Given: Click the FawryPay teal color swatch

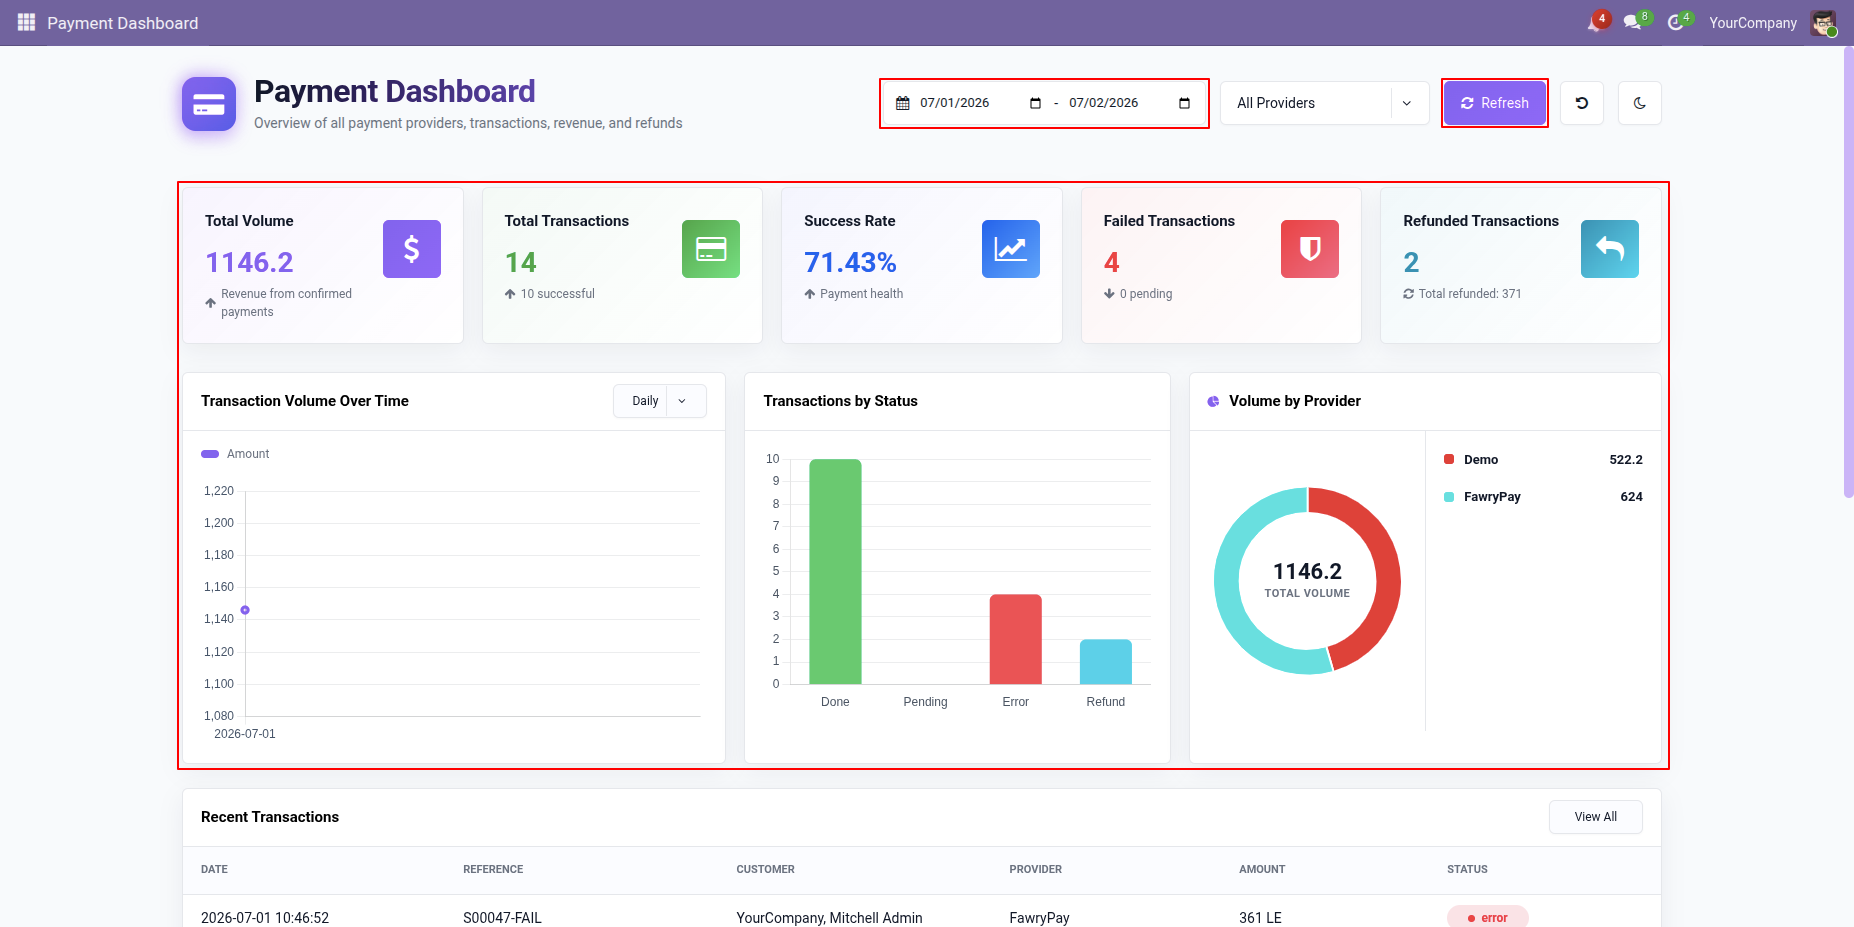Looking at the screenshot, I should click(1449, 497).
